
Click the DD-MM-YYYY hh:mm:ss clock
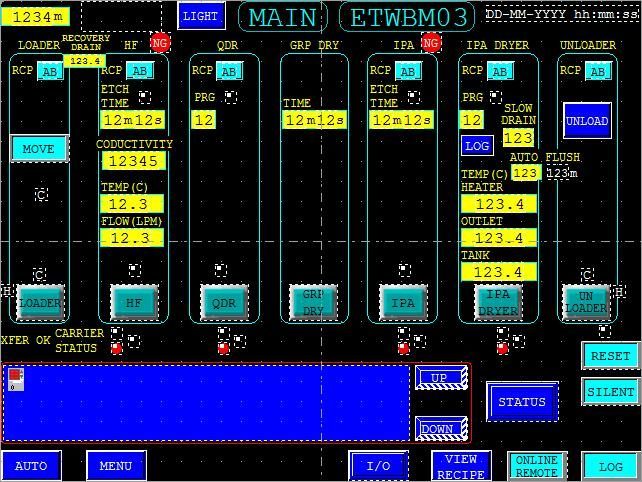point(562,14)
